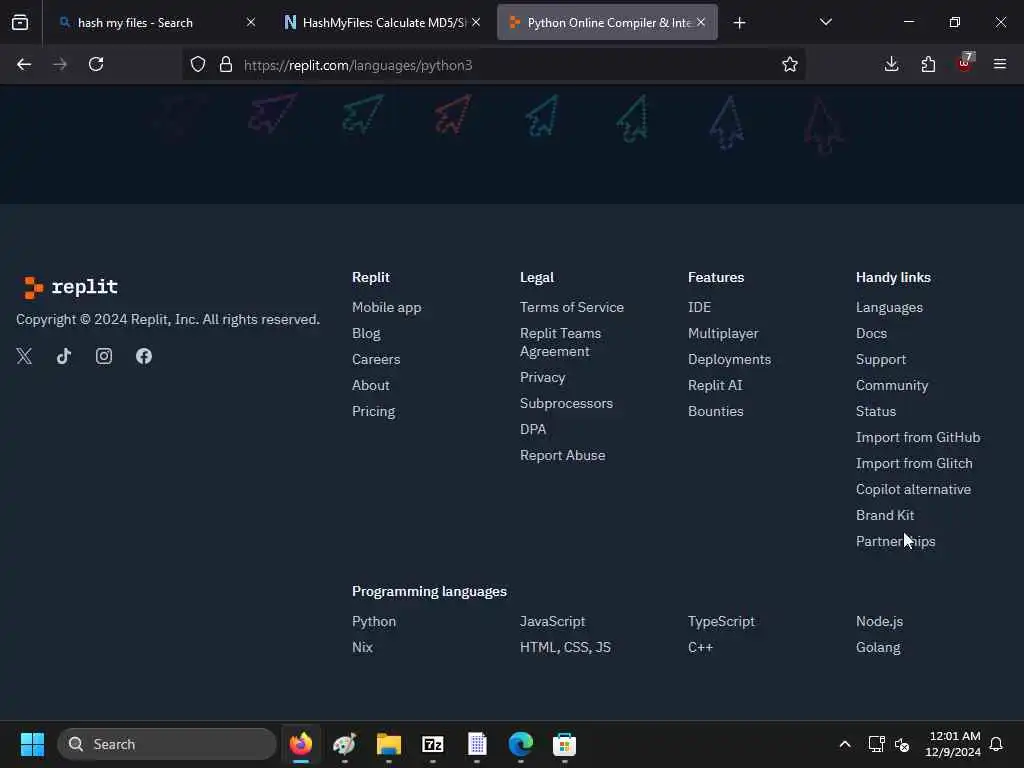Open Terms of Service link
This screenshot has width=1024, height=768.
pos(571,307)
